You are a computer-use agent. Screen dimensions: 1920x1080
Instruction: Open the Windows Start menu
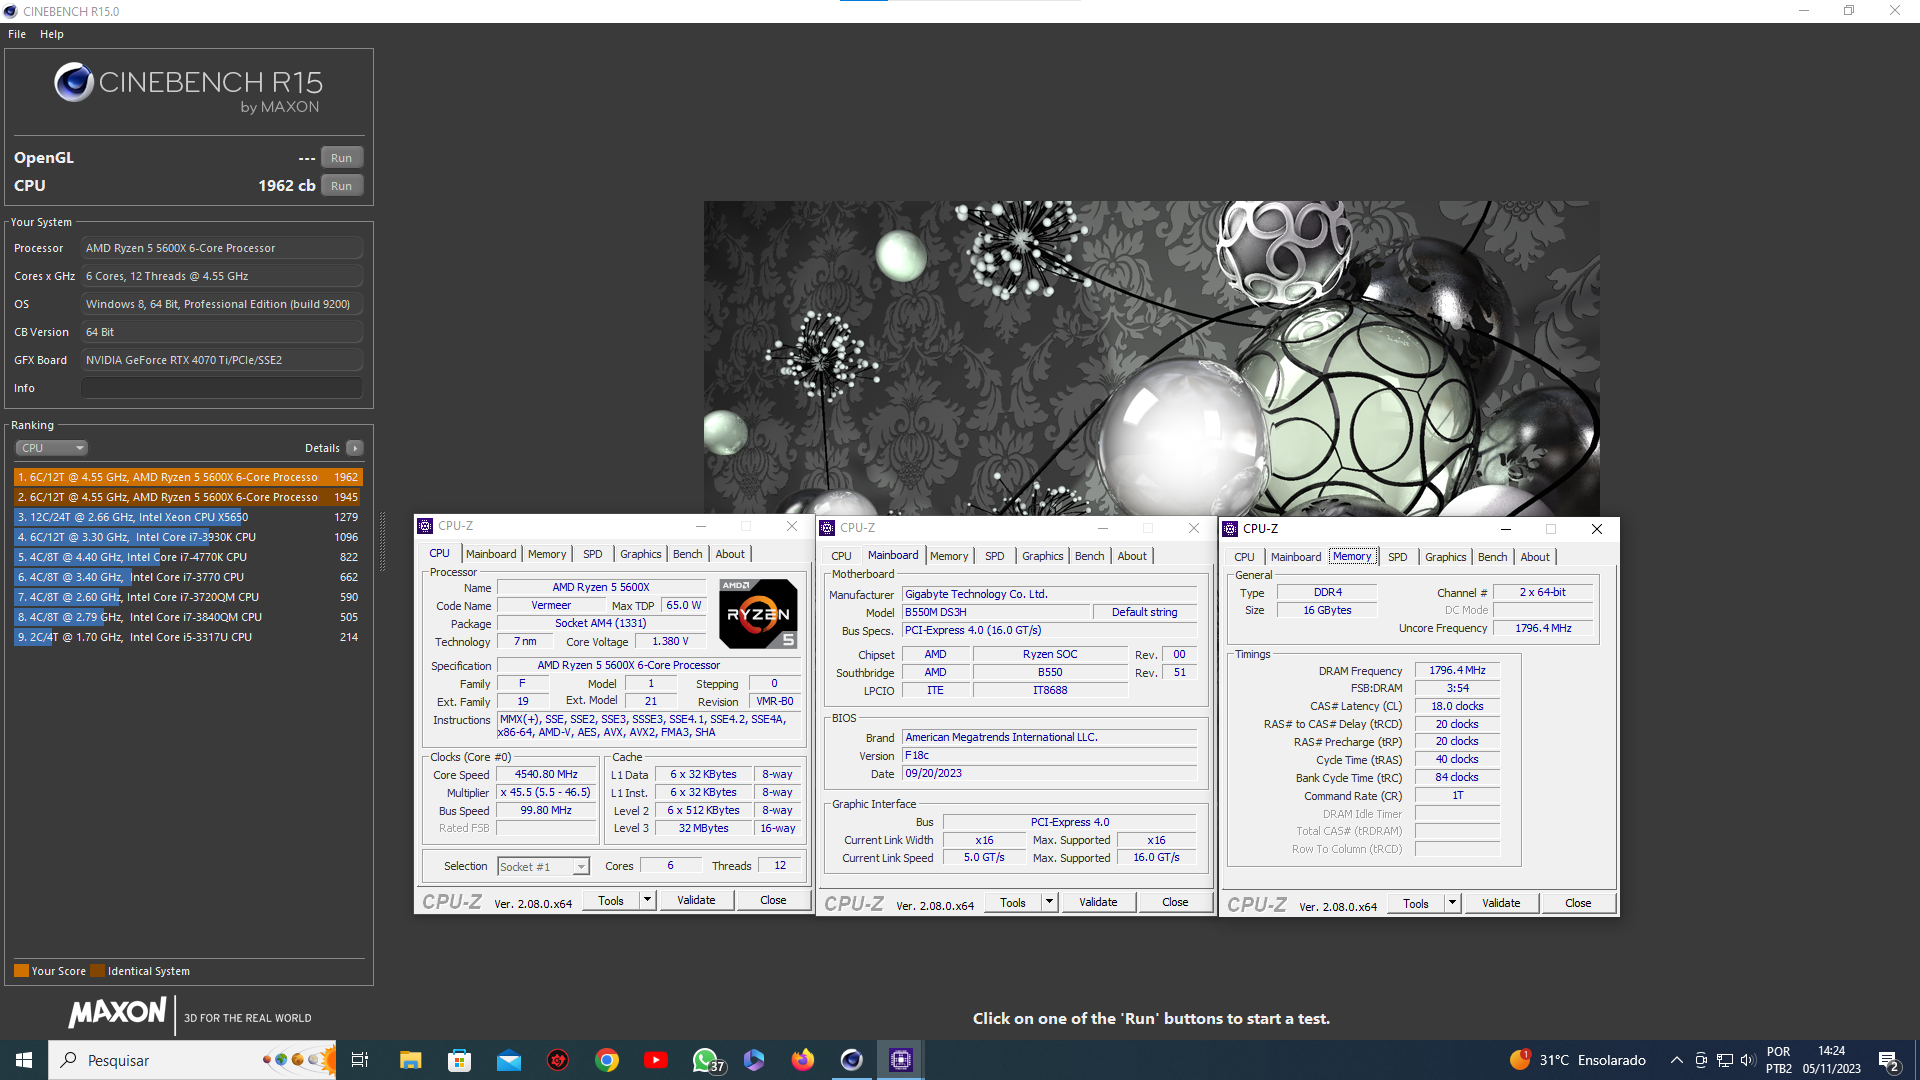click(24, 1060)
